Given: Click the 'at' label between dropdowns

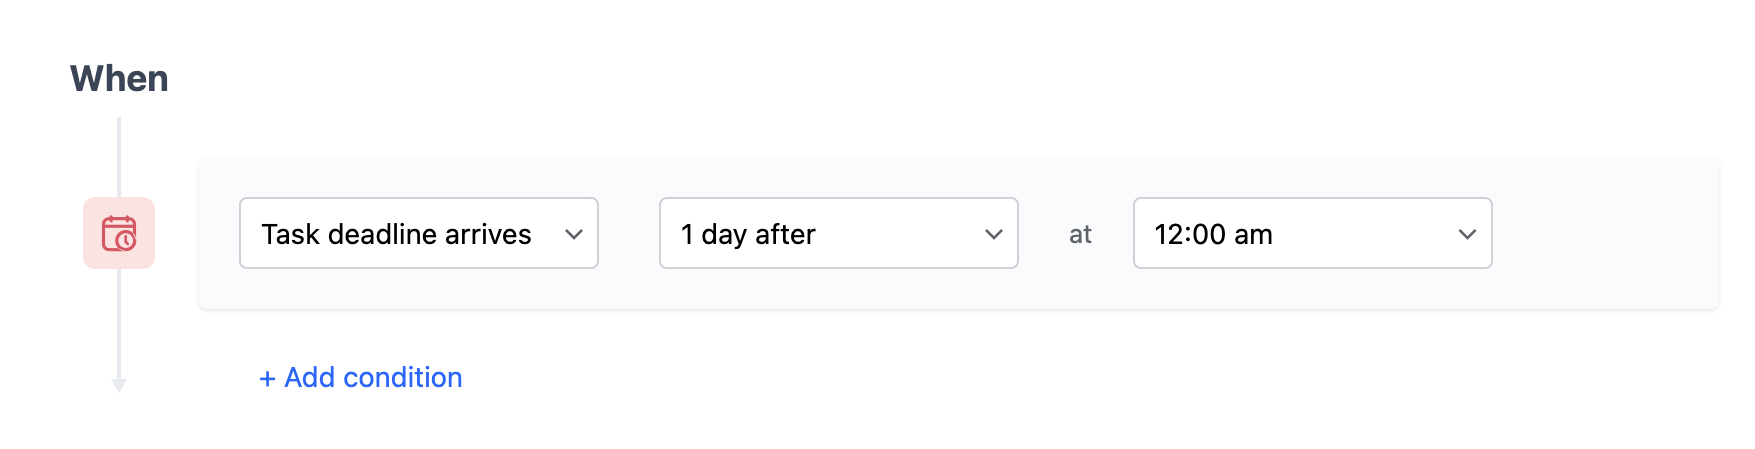Looking at the screenshot, I should click(1080, 234).
